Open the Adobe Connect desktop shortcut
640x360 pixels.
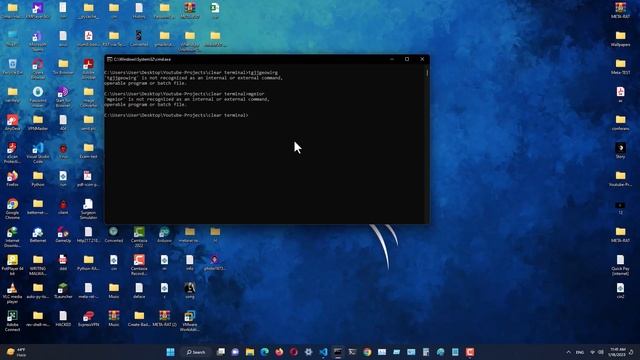(x=12, y=320)
